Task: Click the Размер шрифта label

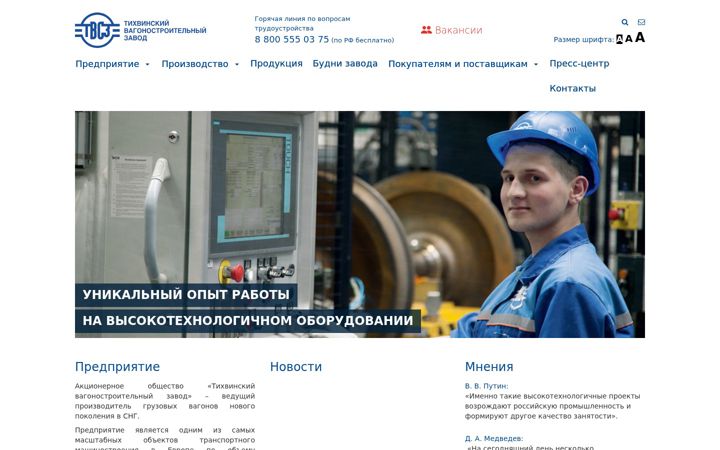Action: (x=583, y=39)
